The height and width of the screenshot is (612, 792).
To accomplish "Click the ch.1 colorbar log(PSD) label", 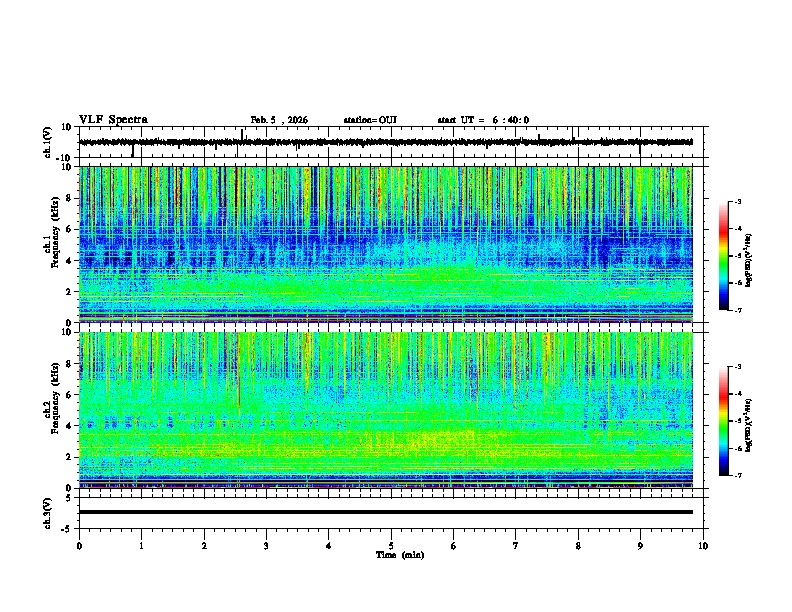I will click(x=749, y=260).
